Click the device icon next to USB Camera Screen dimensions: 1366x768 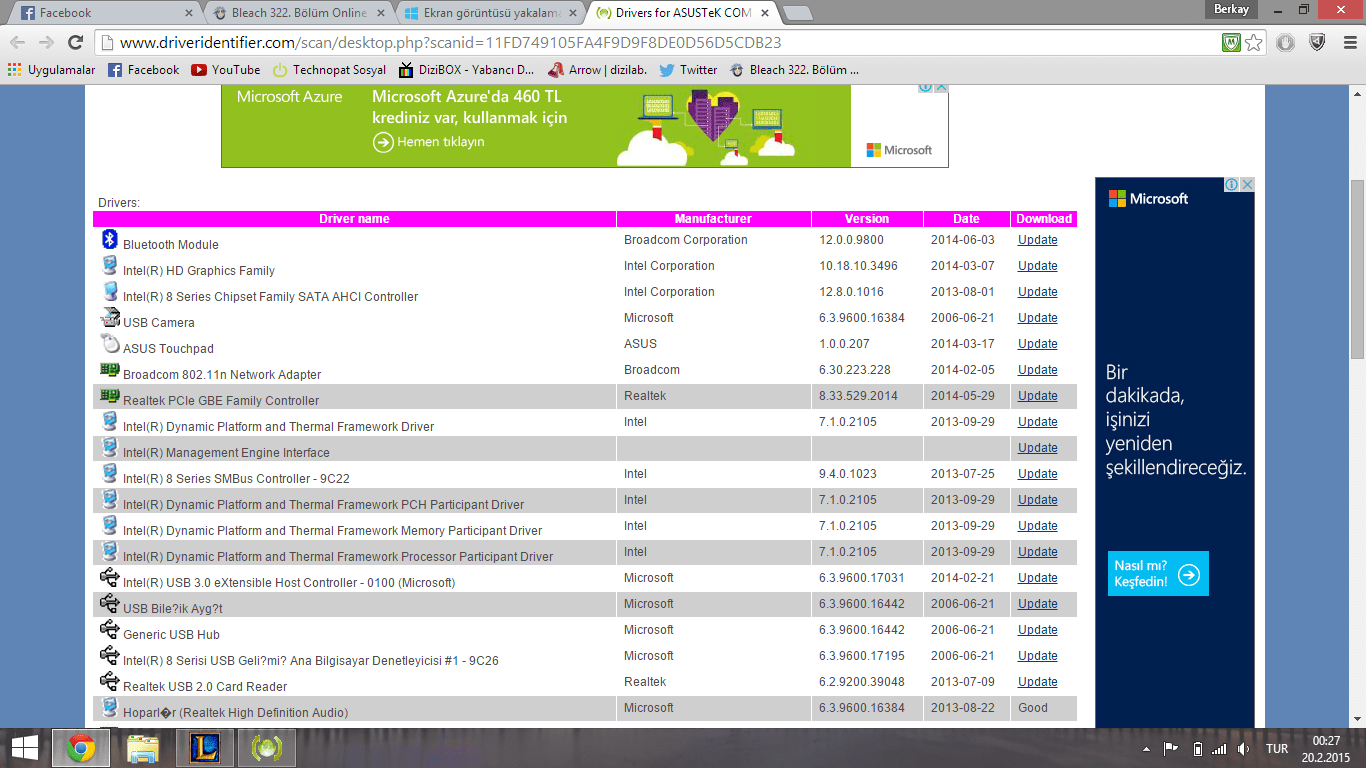(x=110, y=318)
